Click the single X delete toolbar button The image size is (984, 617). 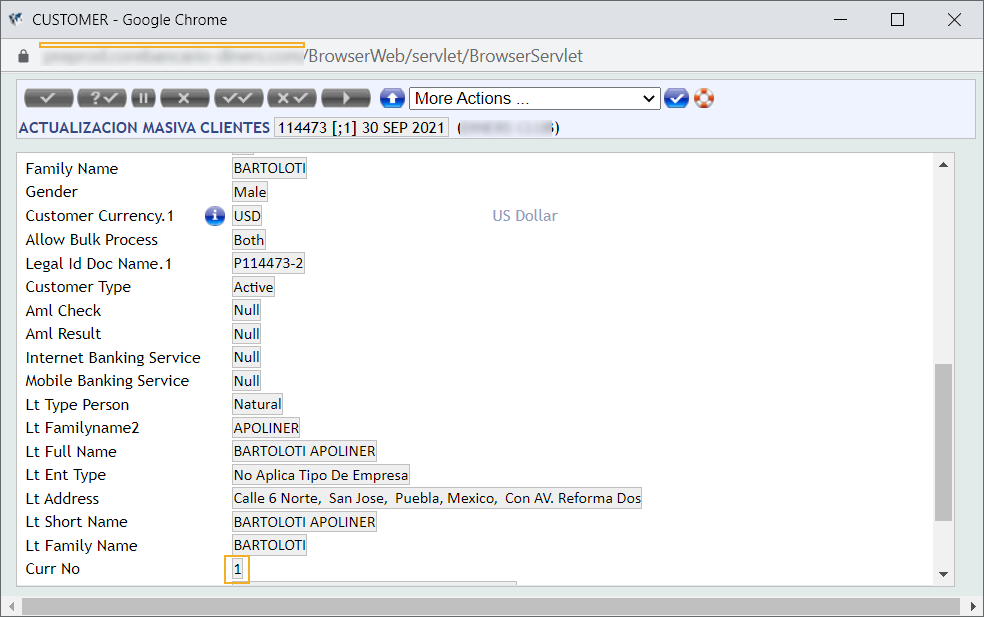click(x=184, y=98)
